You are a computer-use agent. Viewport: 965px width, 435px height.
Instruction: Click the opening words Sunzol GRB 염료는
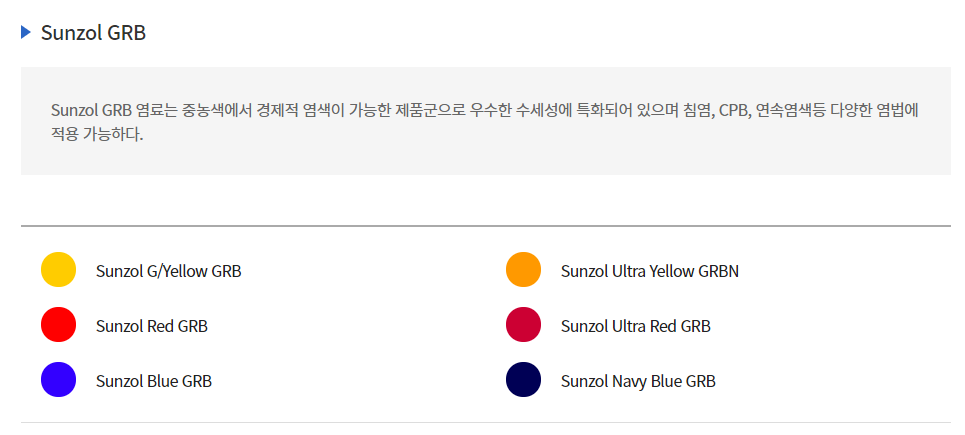[115, 111]
